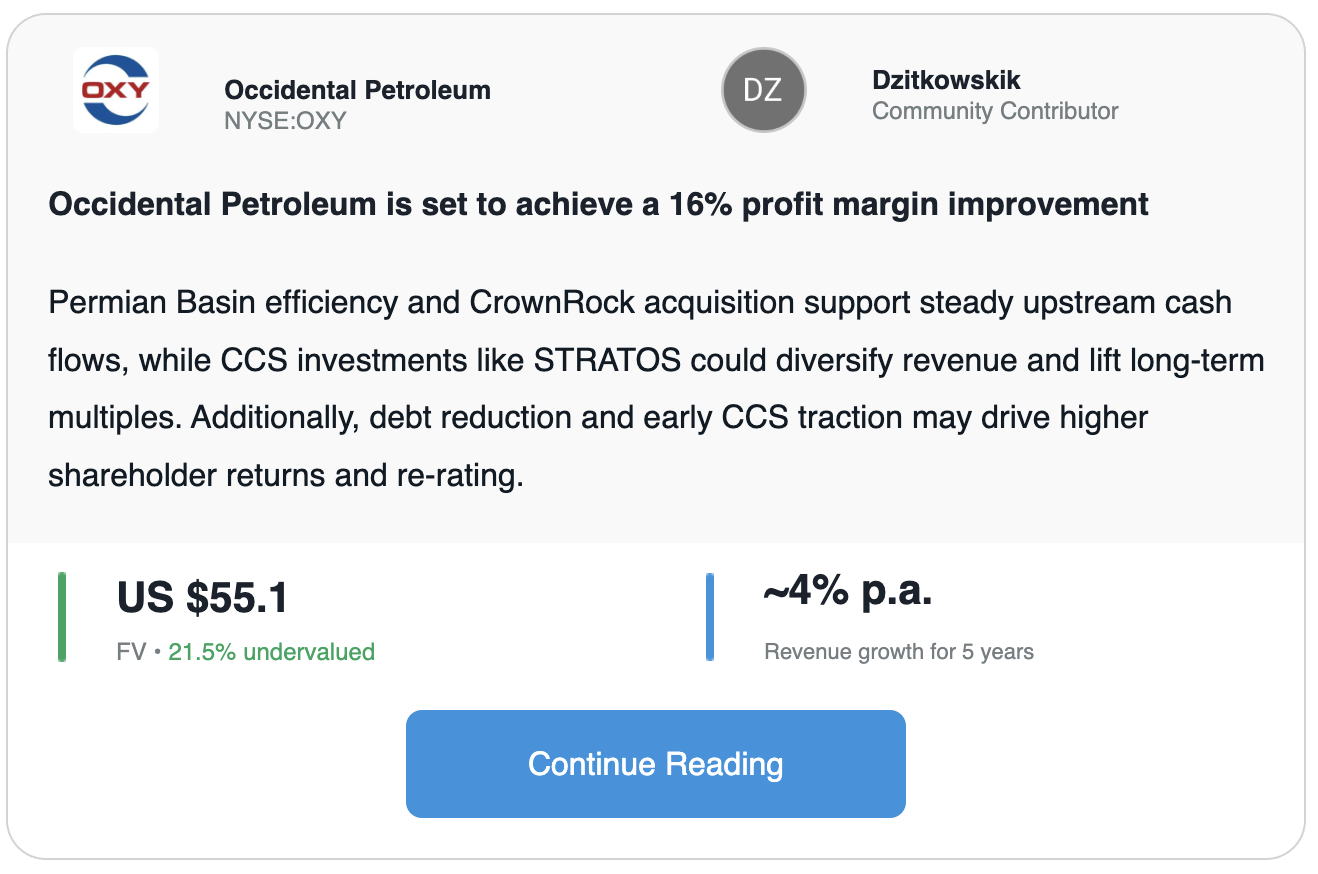Select the 21.5% undervalued label

(271, 652)
